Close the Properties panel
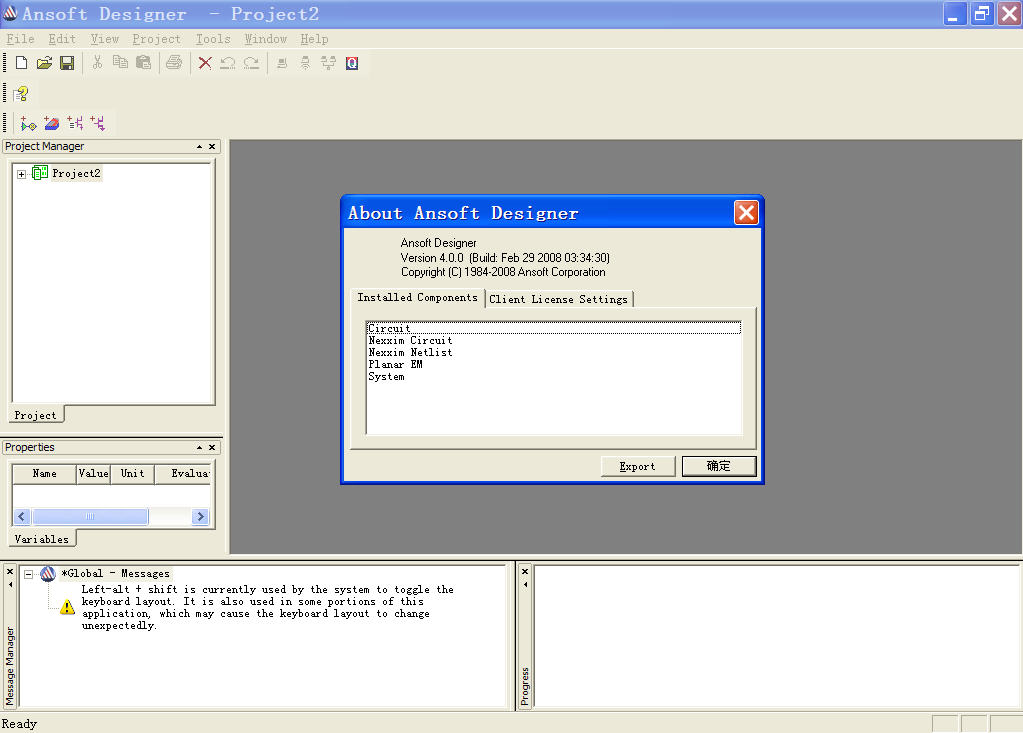The width and height of the screenshot is (1023, 733). [212, 447]
